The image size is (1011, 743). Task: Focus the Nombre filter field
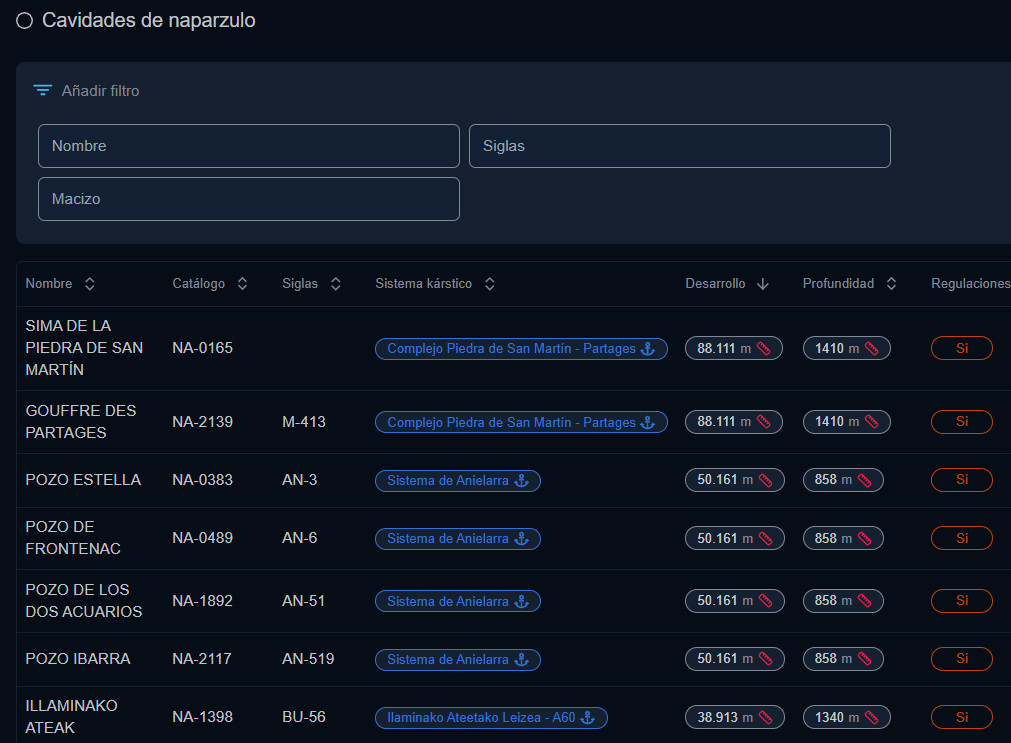pos(249,146)
